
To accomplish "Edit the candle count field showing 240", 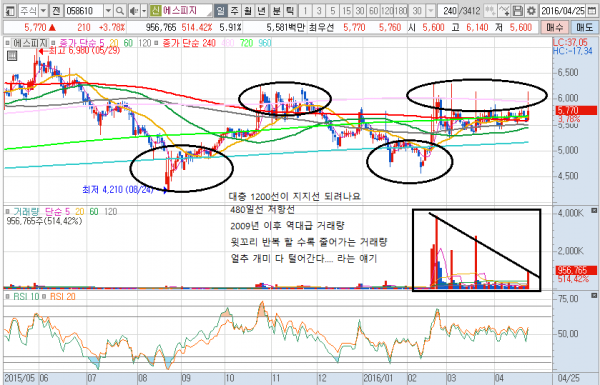I will tap(449, 11).
